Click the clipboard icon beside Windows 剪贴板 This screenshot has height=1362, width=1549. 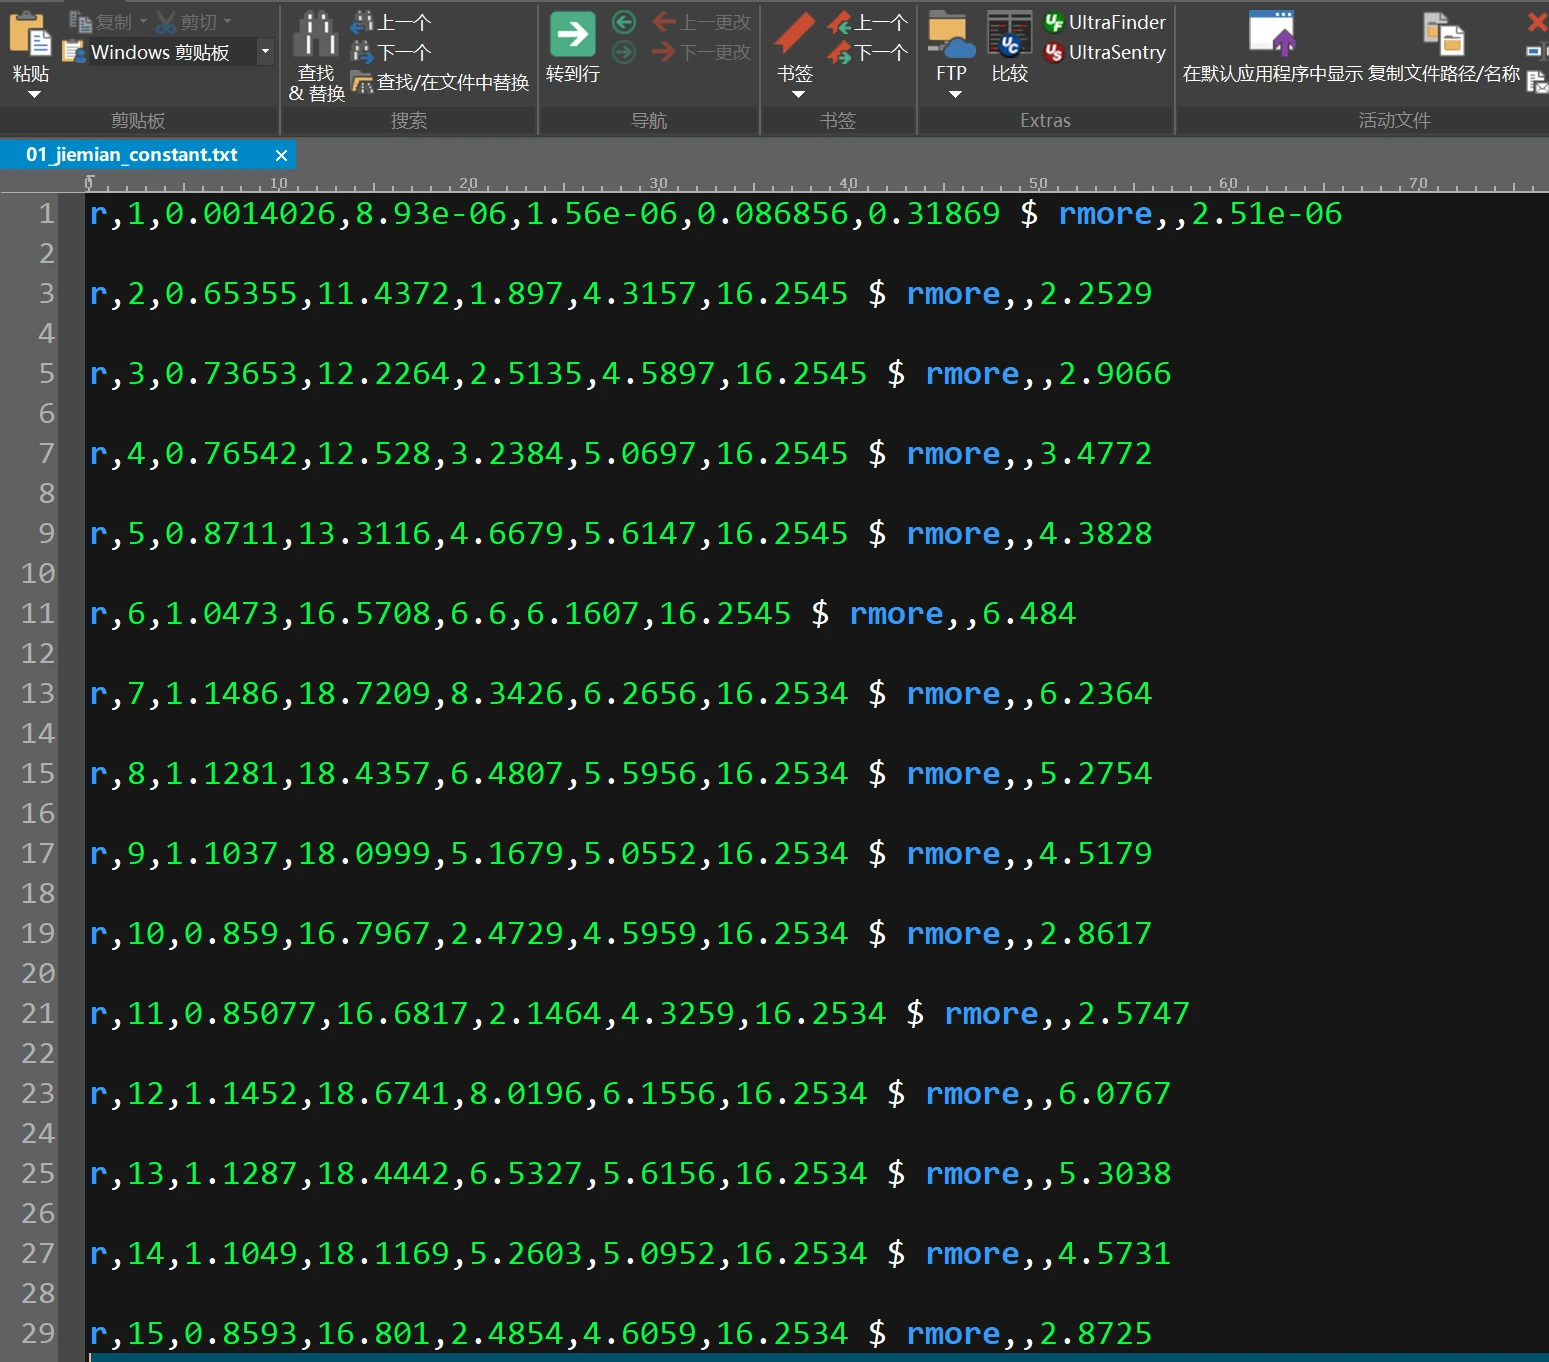(x=73, y=52)
